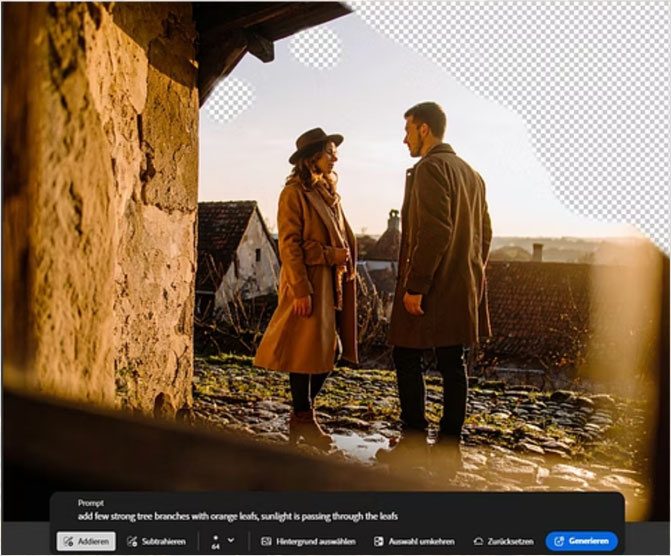Switch to Subtrahieren brush mode
671x556 pixels.
(156, 541)
